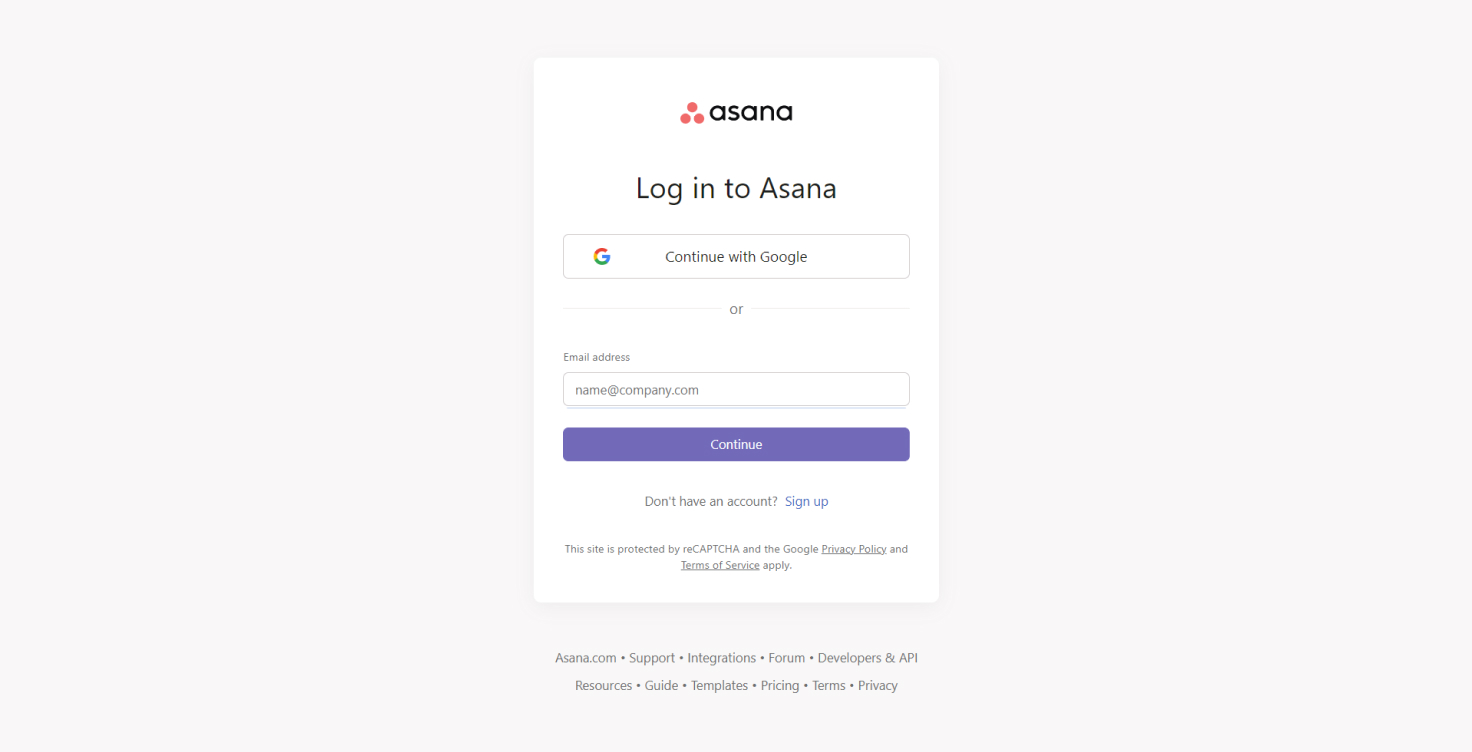Open Developers & API link
Screen dimensions: 1472x752
pos(867,658)
